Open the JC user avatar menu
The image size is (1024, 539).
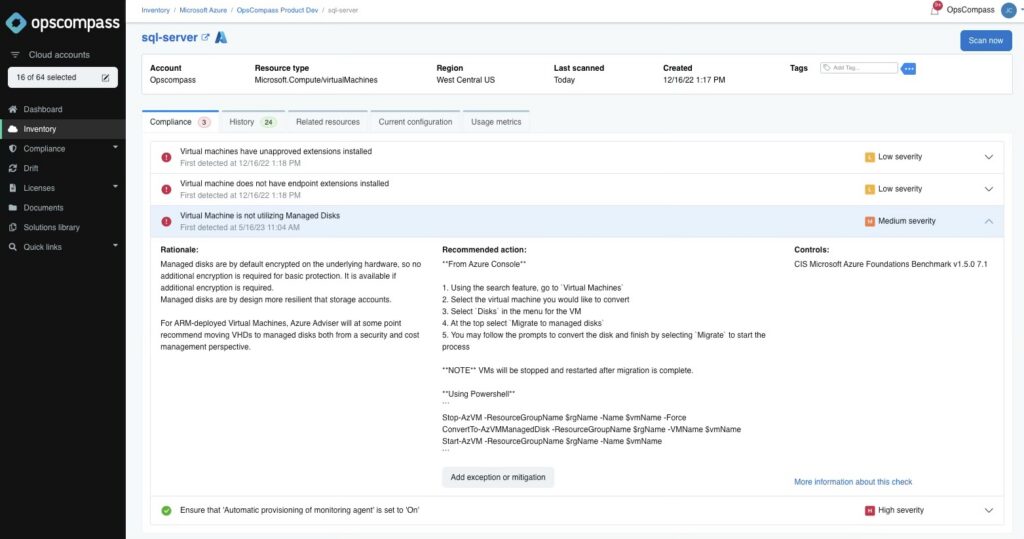tap(1007, 10)
